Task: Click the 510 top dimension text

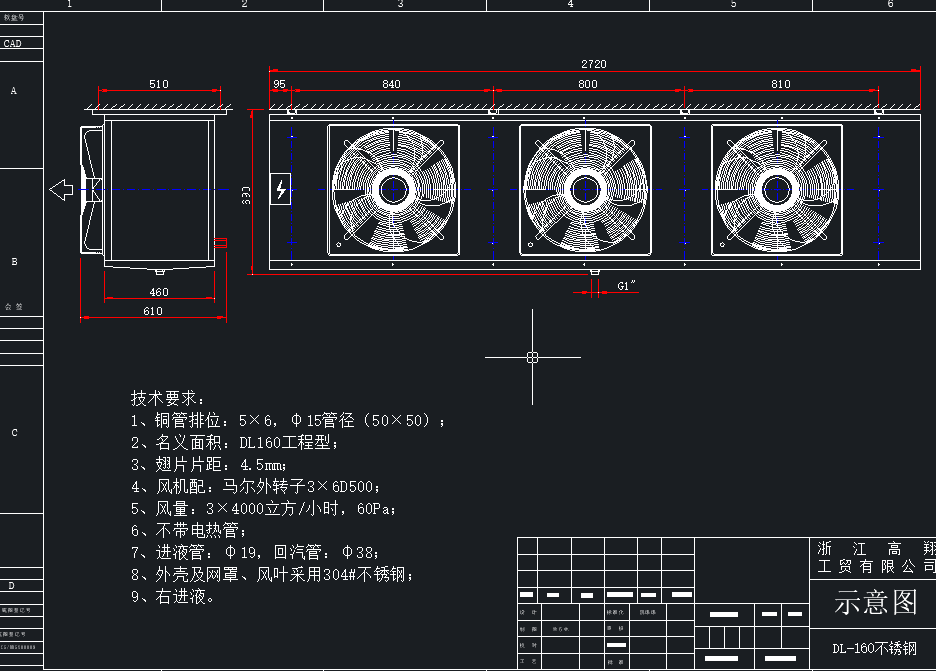Action: point(158,85)
